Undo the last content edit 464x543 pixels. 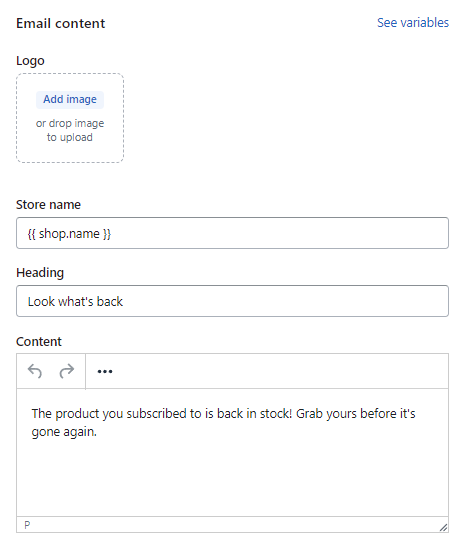coord(35,371)
